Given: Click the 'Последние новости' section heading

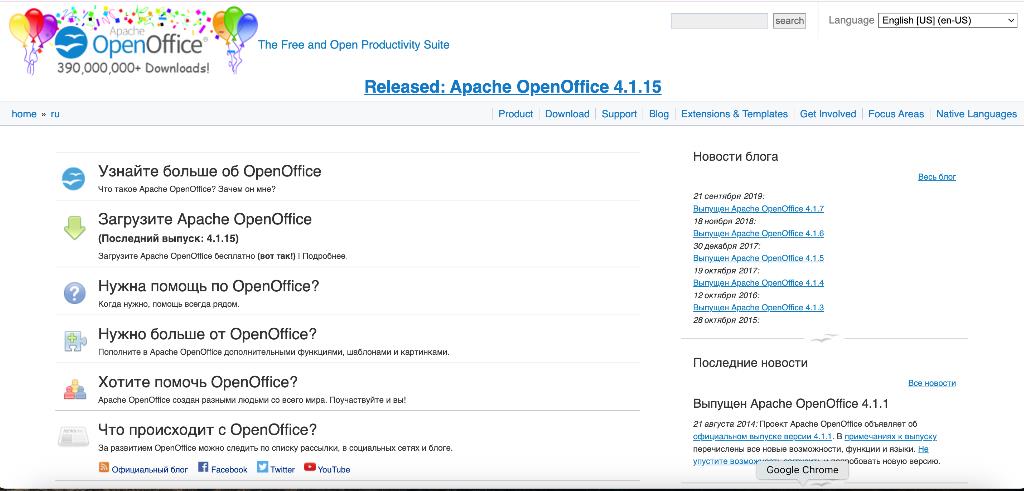Looking at the screenshot, I should [750, 363].
